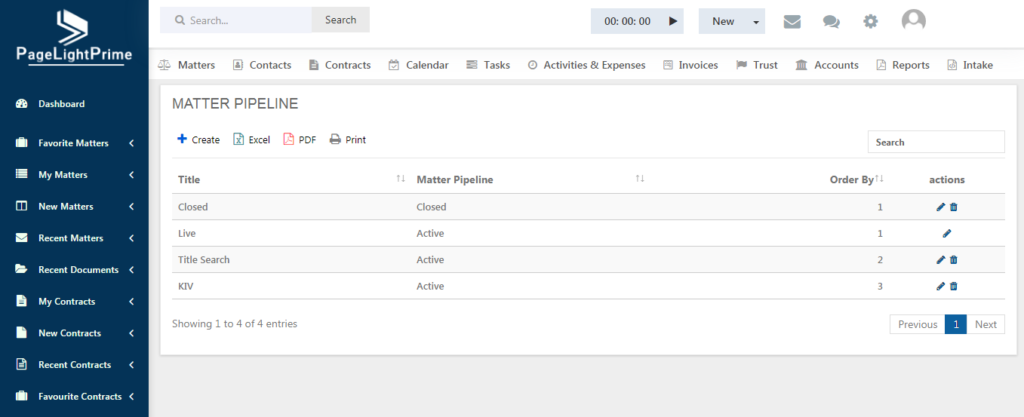Start the timer with play button
The image size is (1024, 417).
tap(673, 21)
